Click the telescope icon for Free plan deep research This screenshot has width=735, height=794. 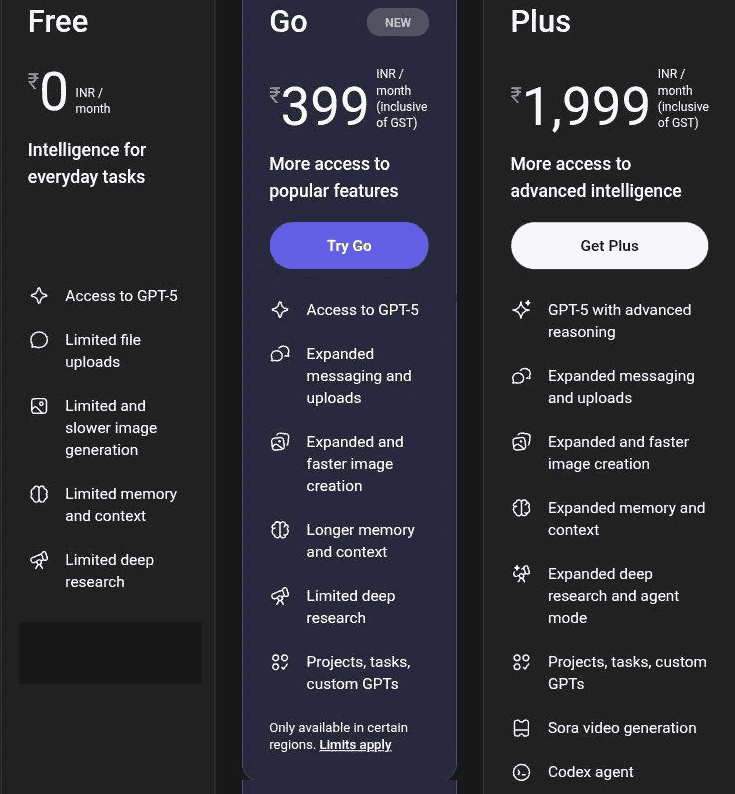[39, 560]
